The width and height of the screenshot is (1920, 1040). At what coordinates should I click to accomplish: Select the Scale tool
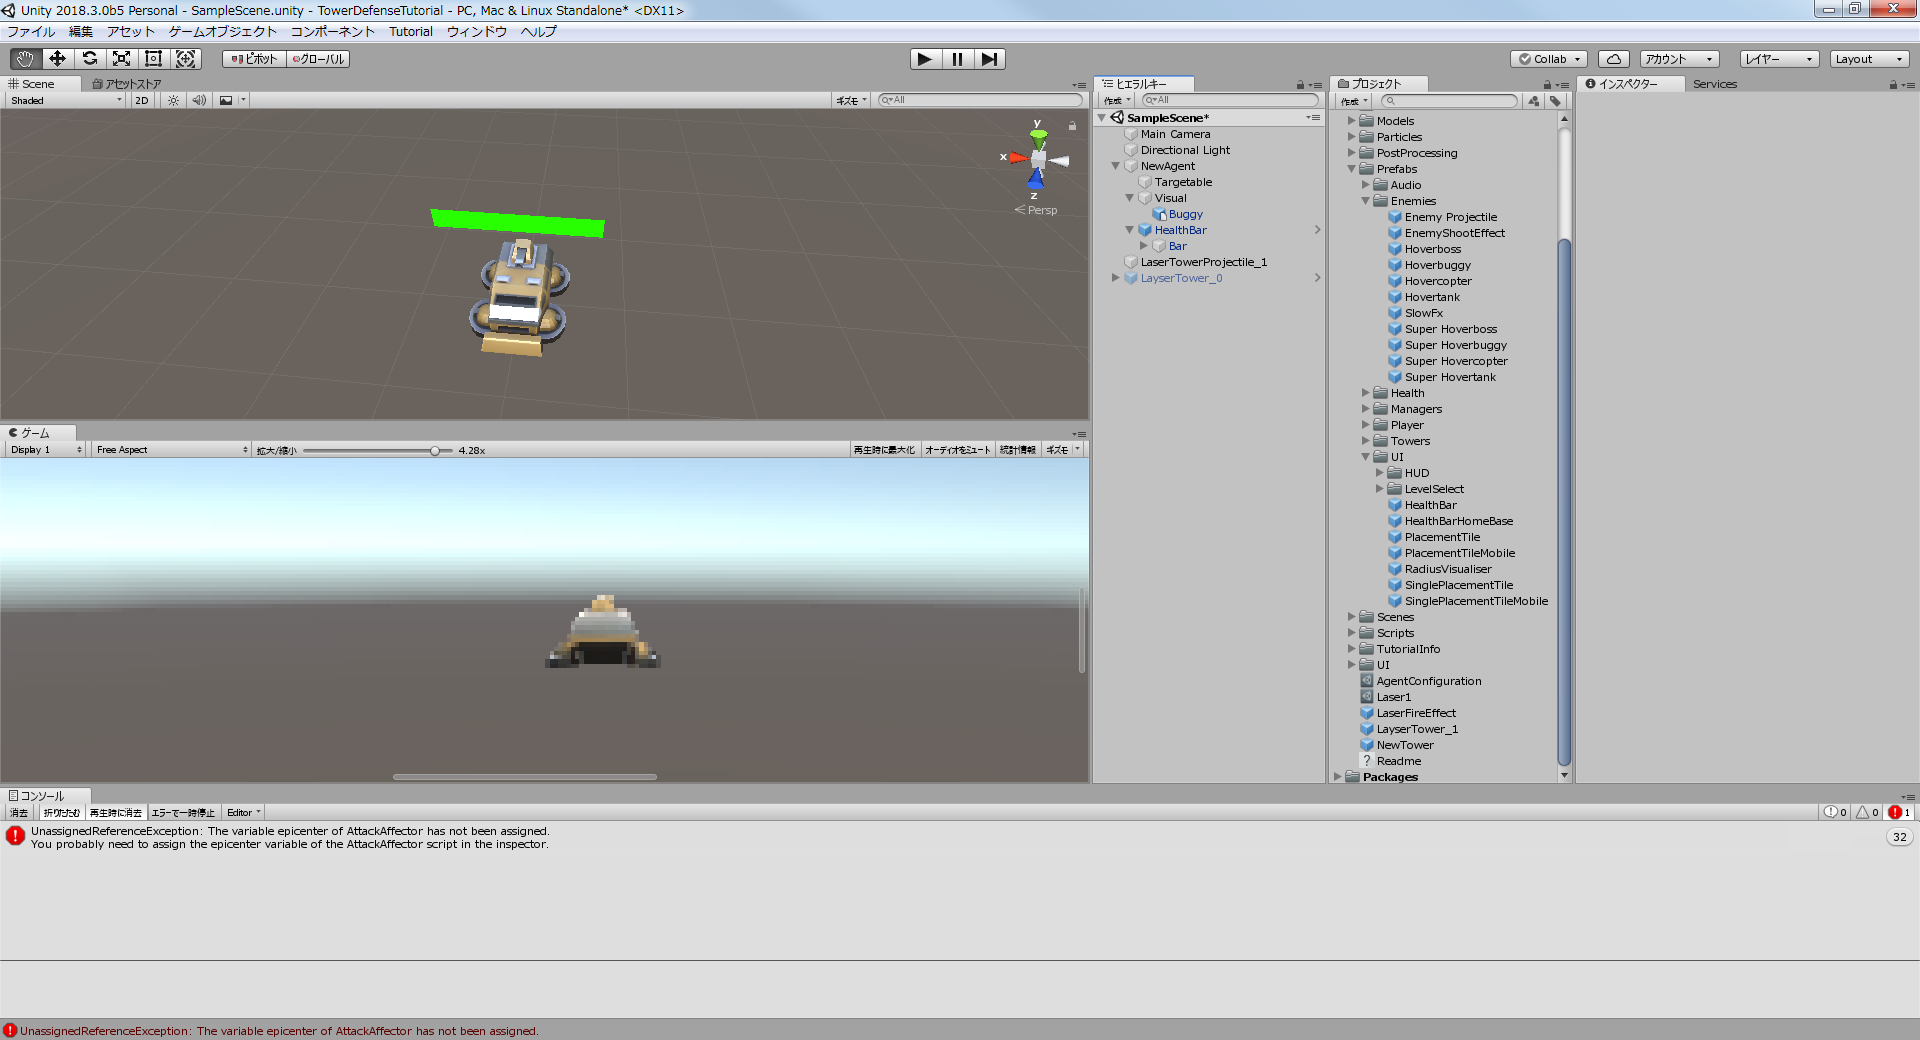coord(121,59)
